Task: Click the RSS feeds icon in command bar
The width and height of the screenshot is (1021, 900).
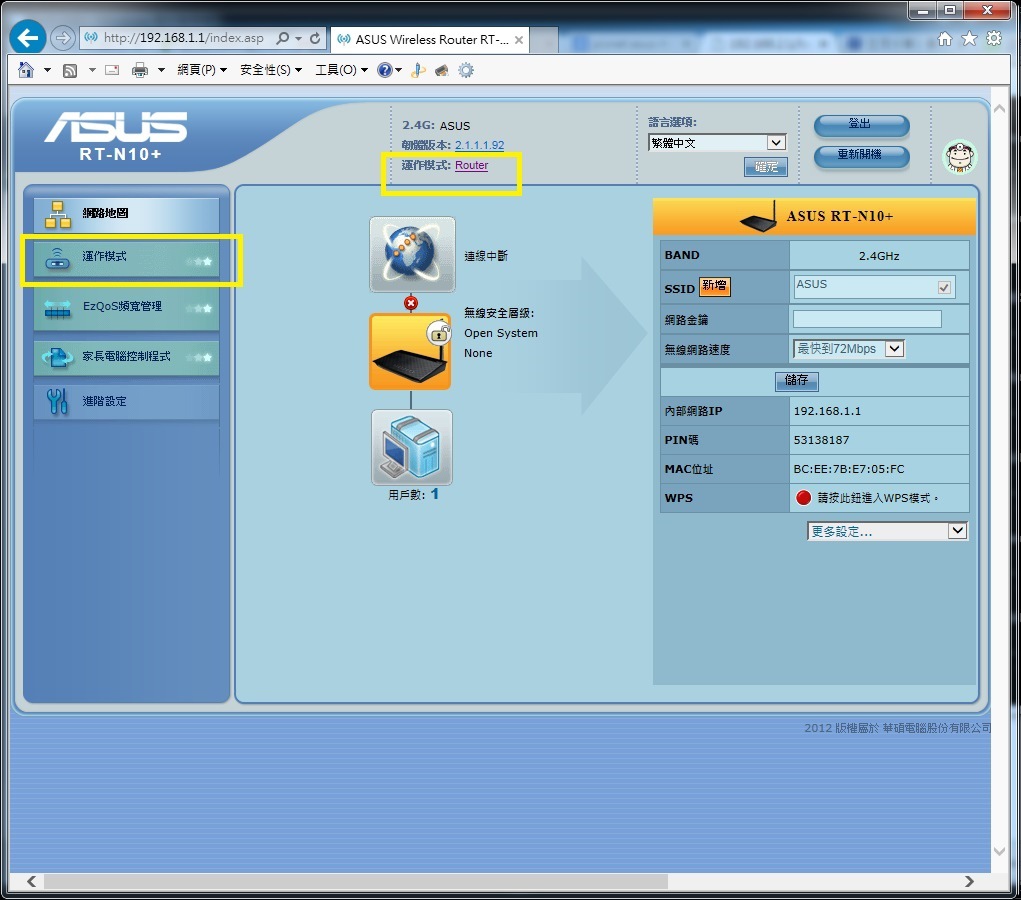Action: click(x=70, y=70)
